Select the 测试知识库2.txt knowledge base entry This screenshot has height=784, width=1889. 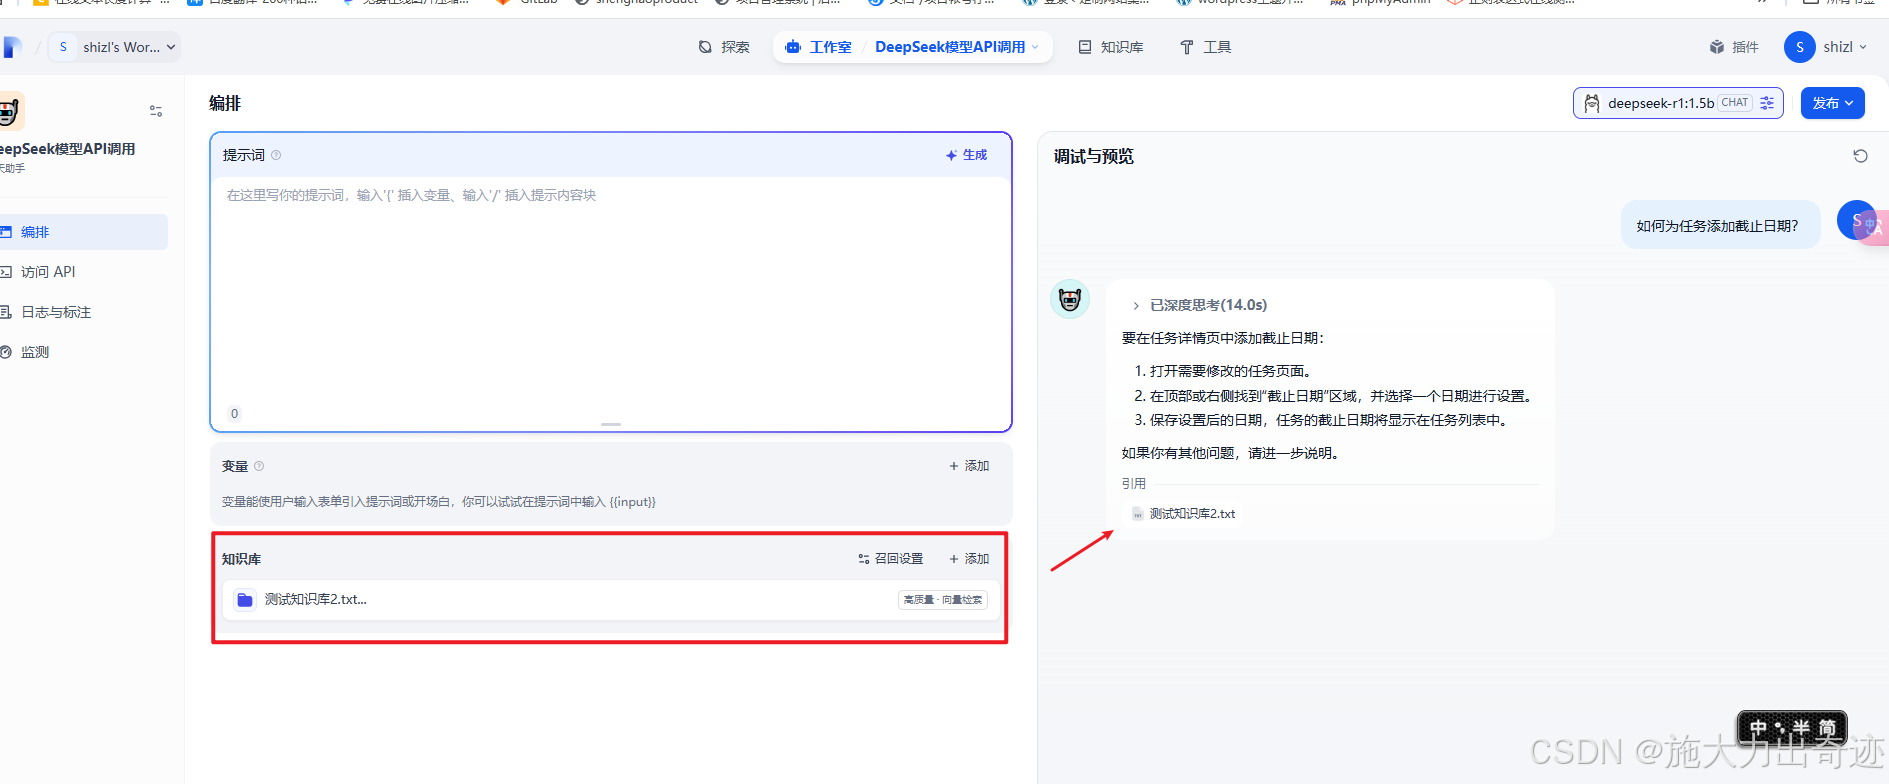(x=611, y=600)
